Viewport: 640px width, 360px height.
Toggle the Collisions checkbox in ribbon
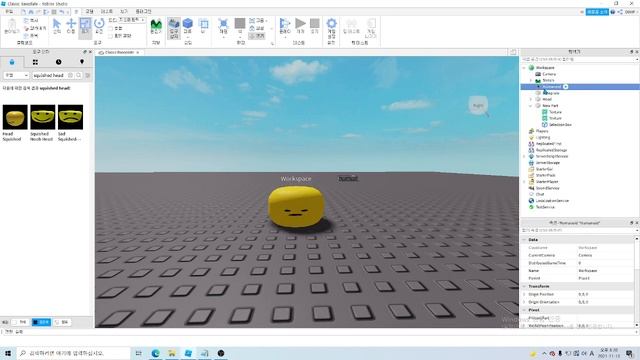[111, 29]
